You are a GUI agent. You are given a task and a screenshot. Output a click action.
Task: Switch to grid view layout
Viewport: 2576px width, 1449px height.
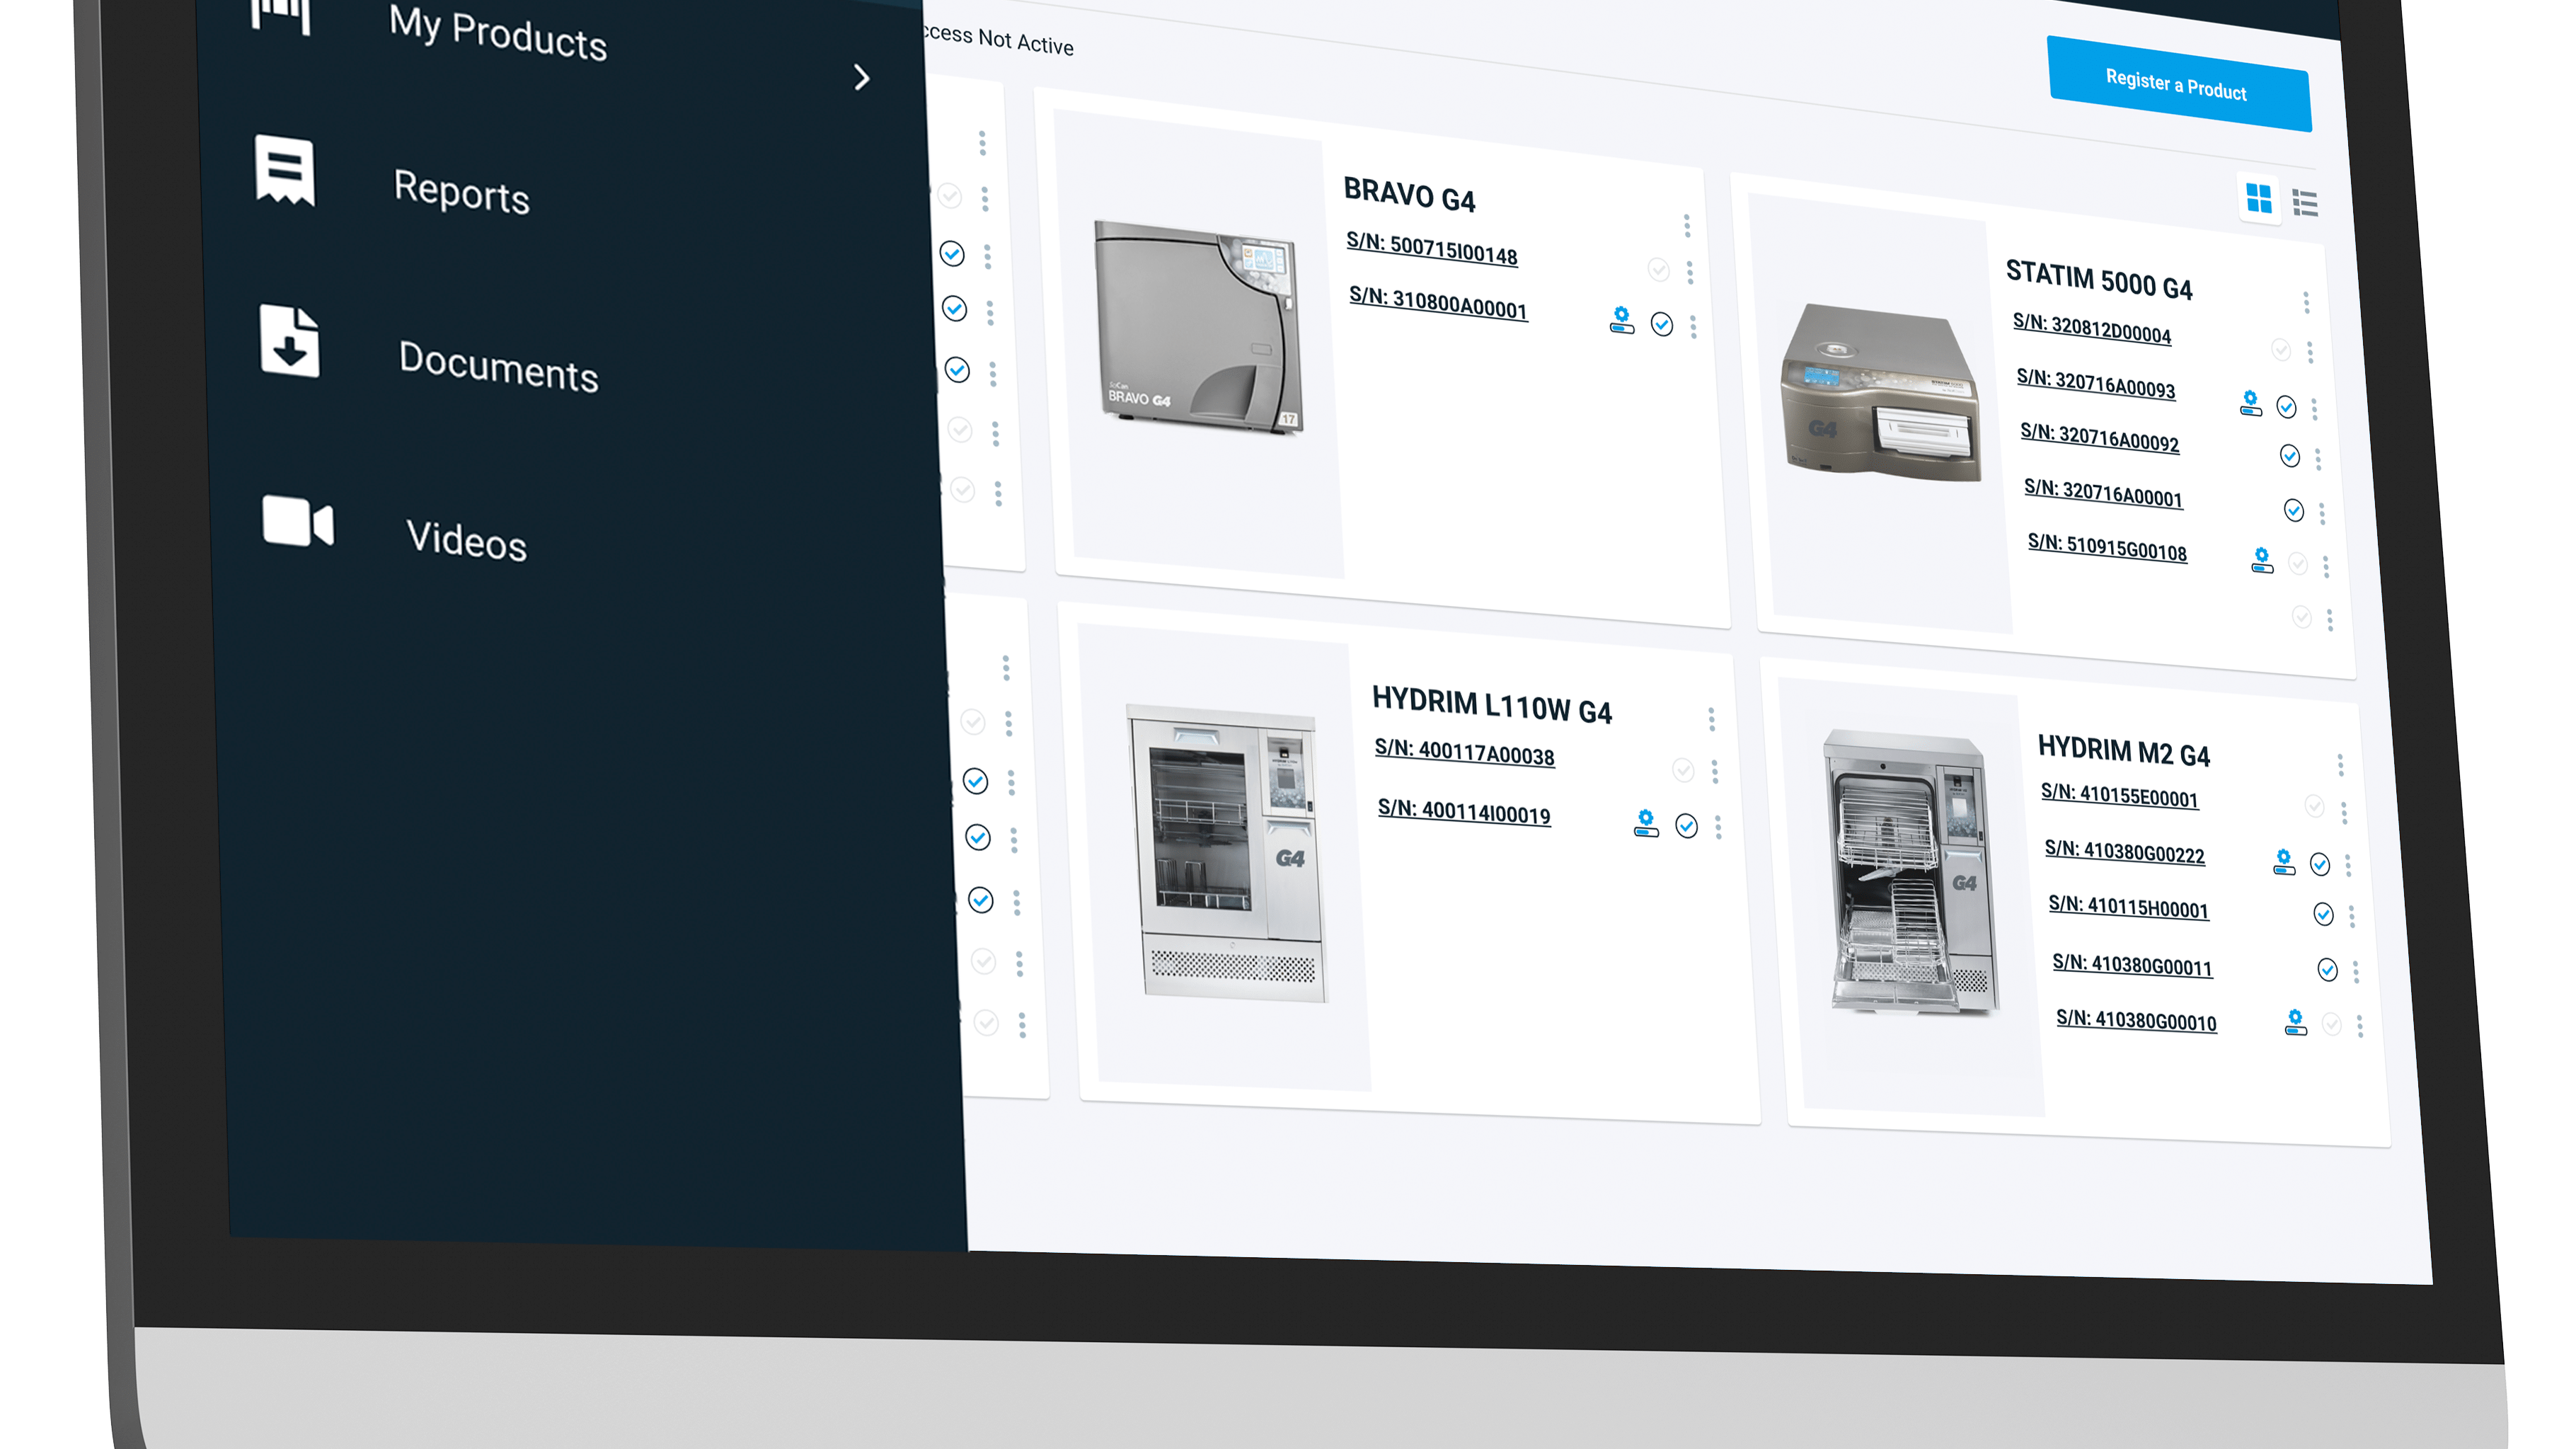coord(2259,198)
